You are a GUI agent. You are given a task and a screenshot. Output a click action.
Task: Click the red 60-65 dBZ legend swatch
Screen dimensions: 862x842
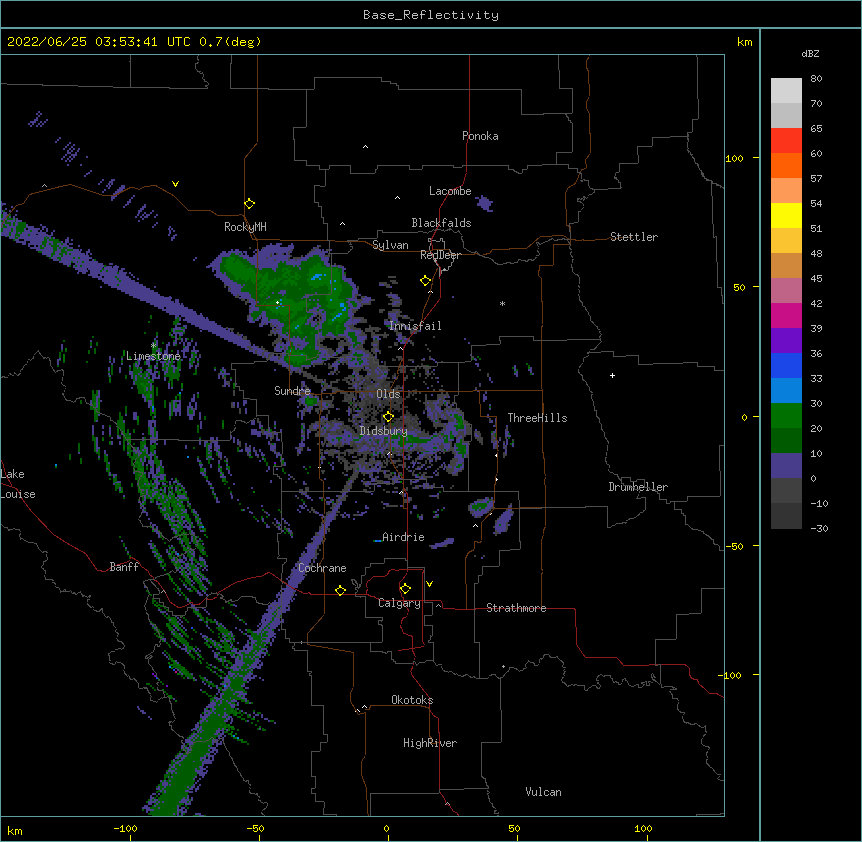786,141
